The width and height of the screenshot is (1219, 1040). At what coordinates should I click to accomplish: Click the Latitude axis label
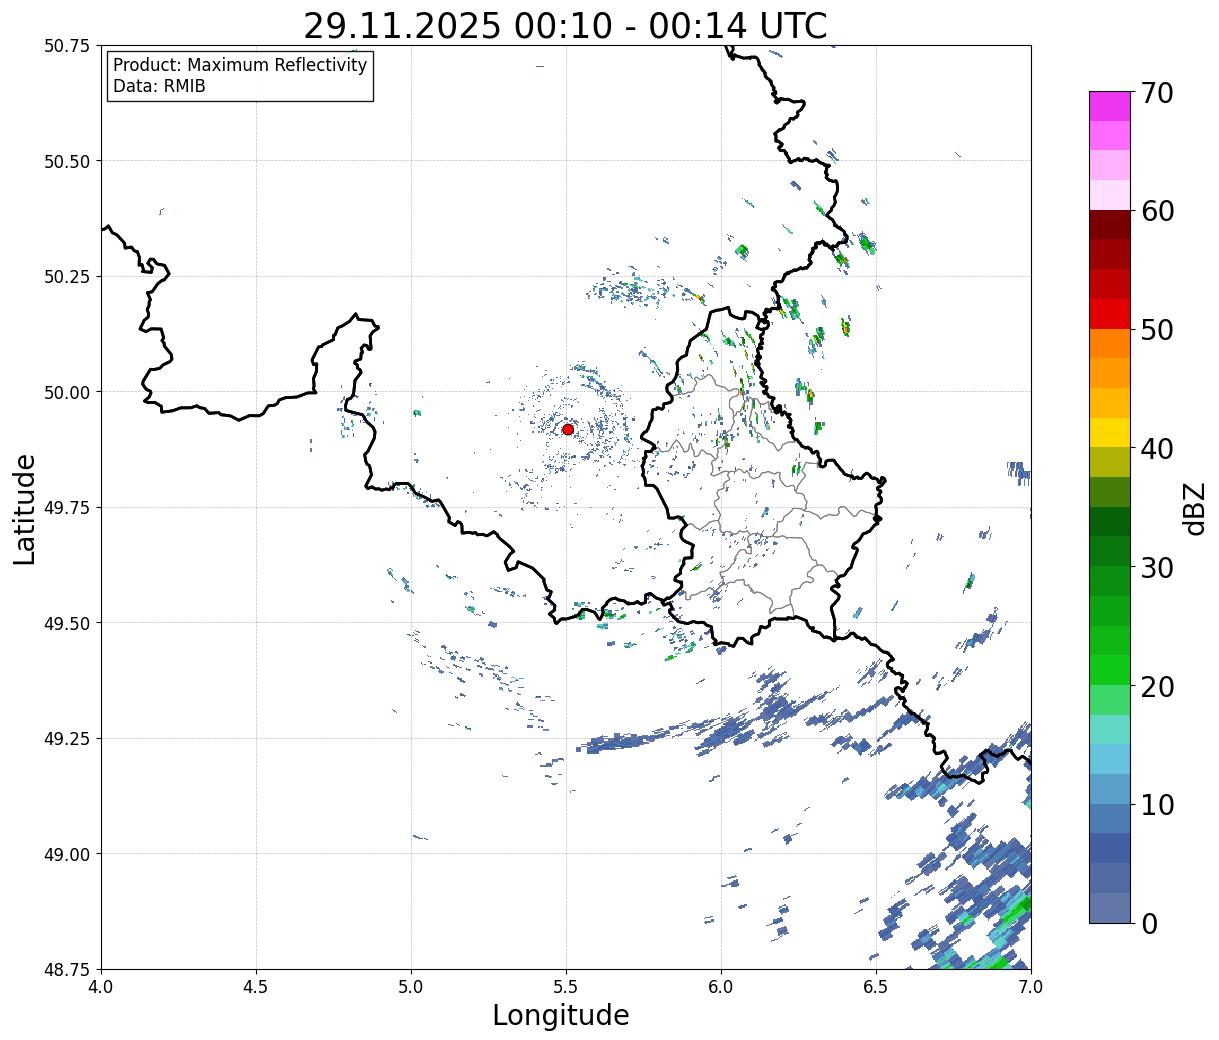[x=25, y=508]
